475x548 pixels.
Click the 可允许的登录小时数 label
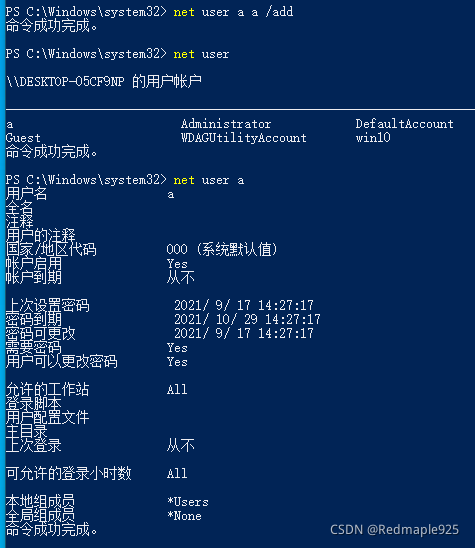[x=69, y=474]
